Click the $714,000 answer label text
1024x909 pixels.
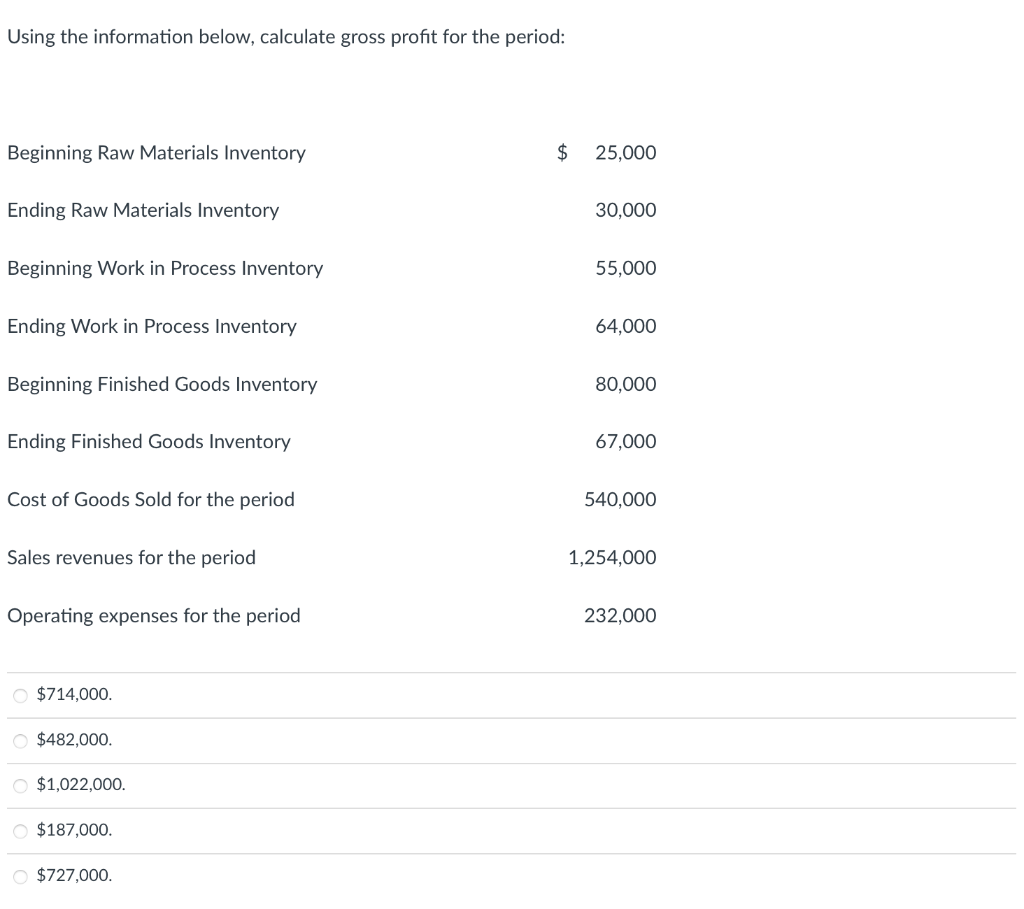(x=73, y=694)
